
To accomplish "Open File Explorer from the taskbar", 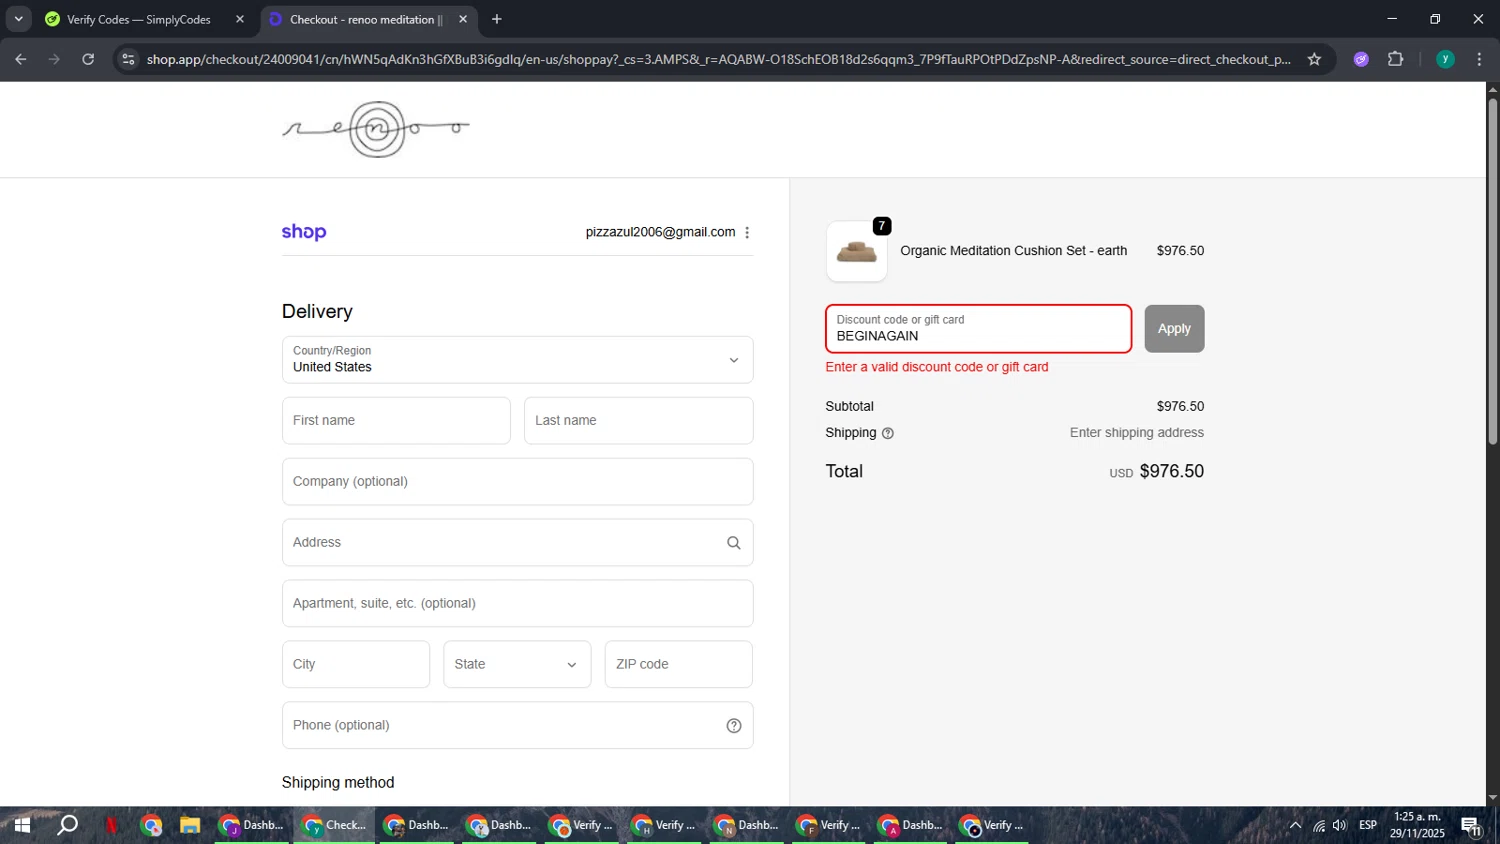I will pos(190,826).
